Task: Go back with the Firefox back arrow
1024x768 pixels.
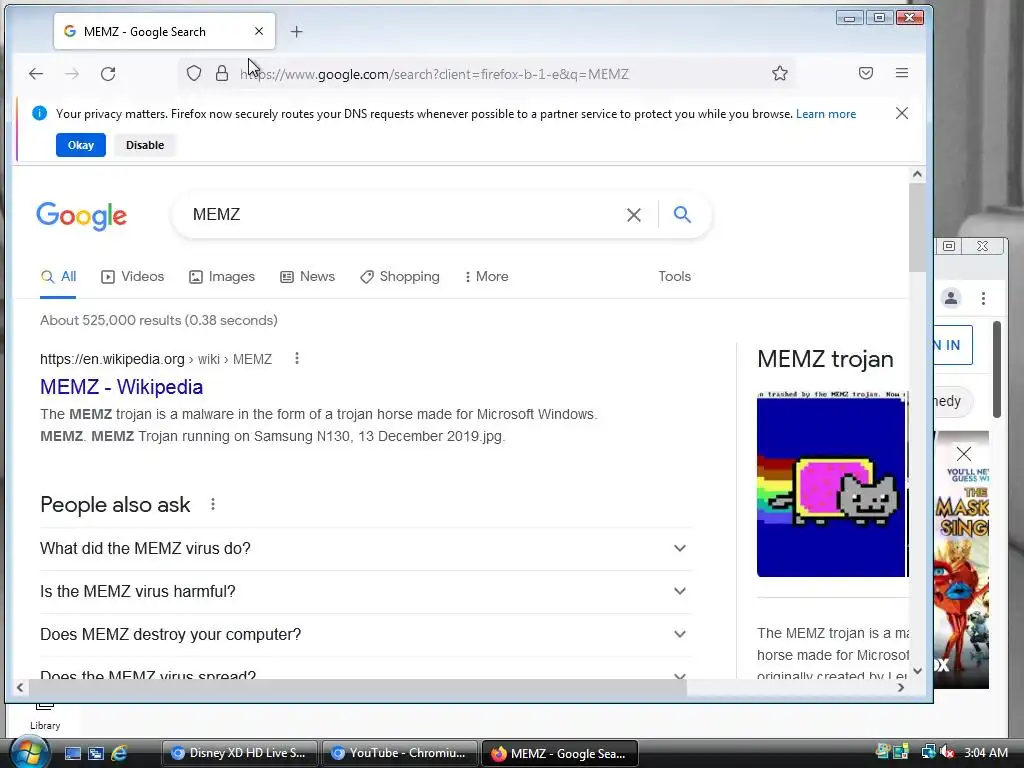Action: coord(36,74)
